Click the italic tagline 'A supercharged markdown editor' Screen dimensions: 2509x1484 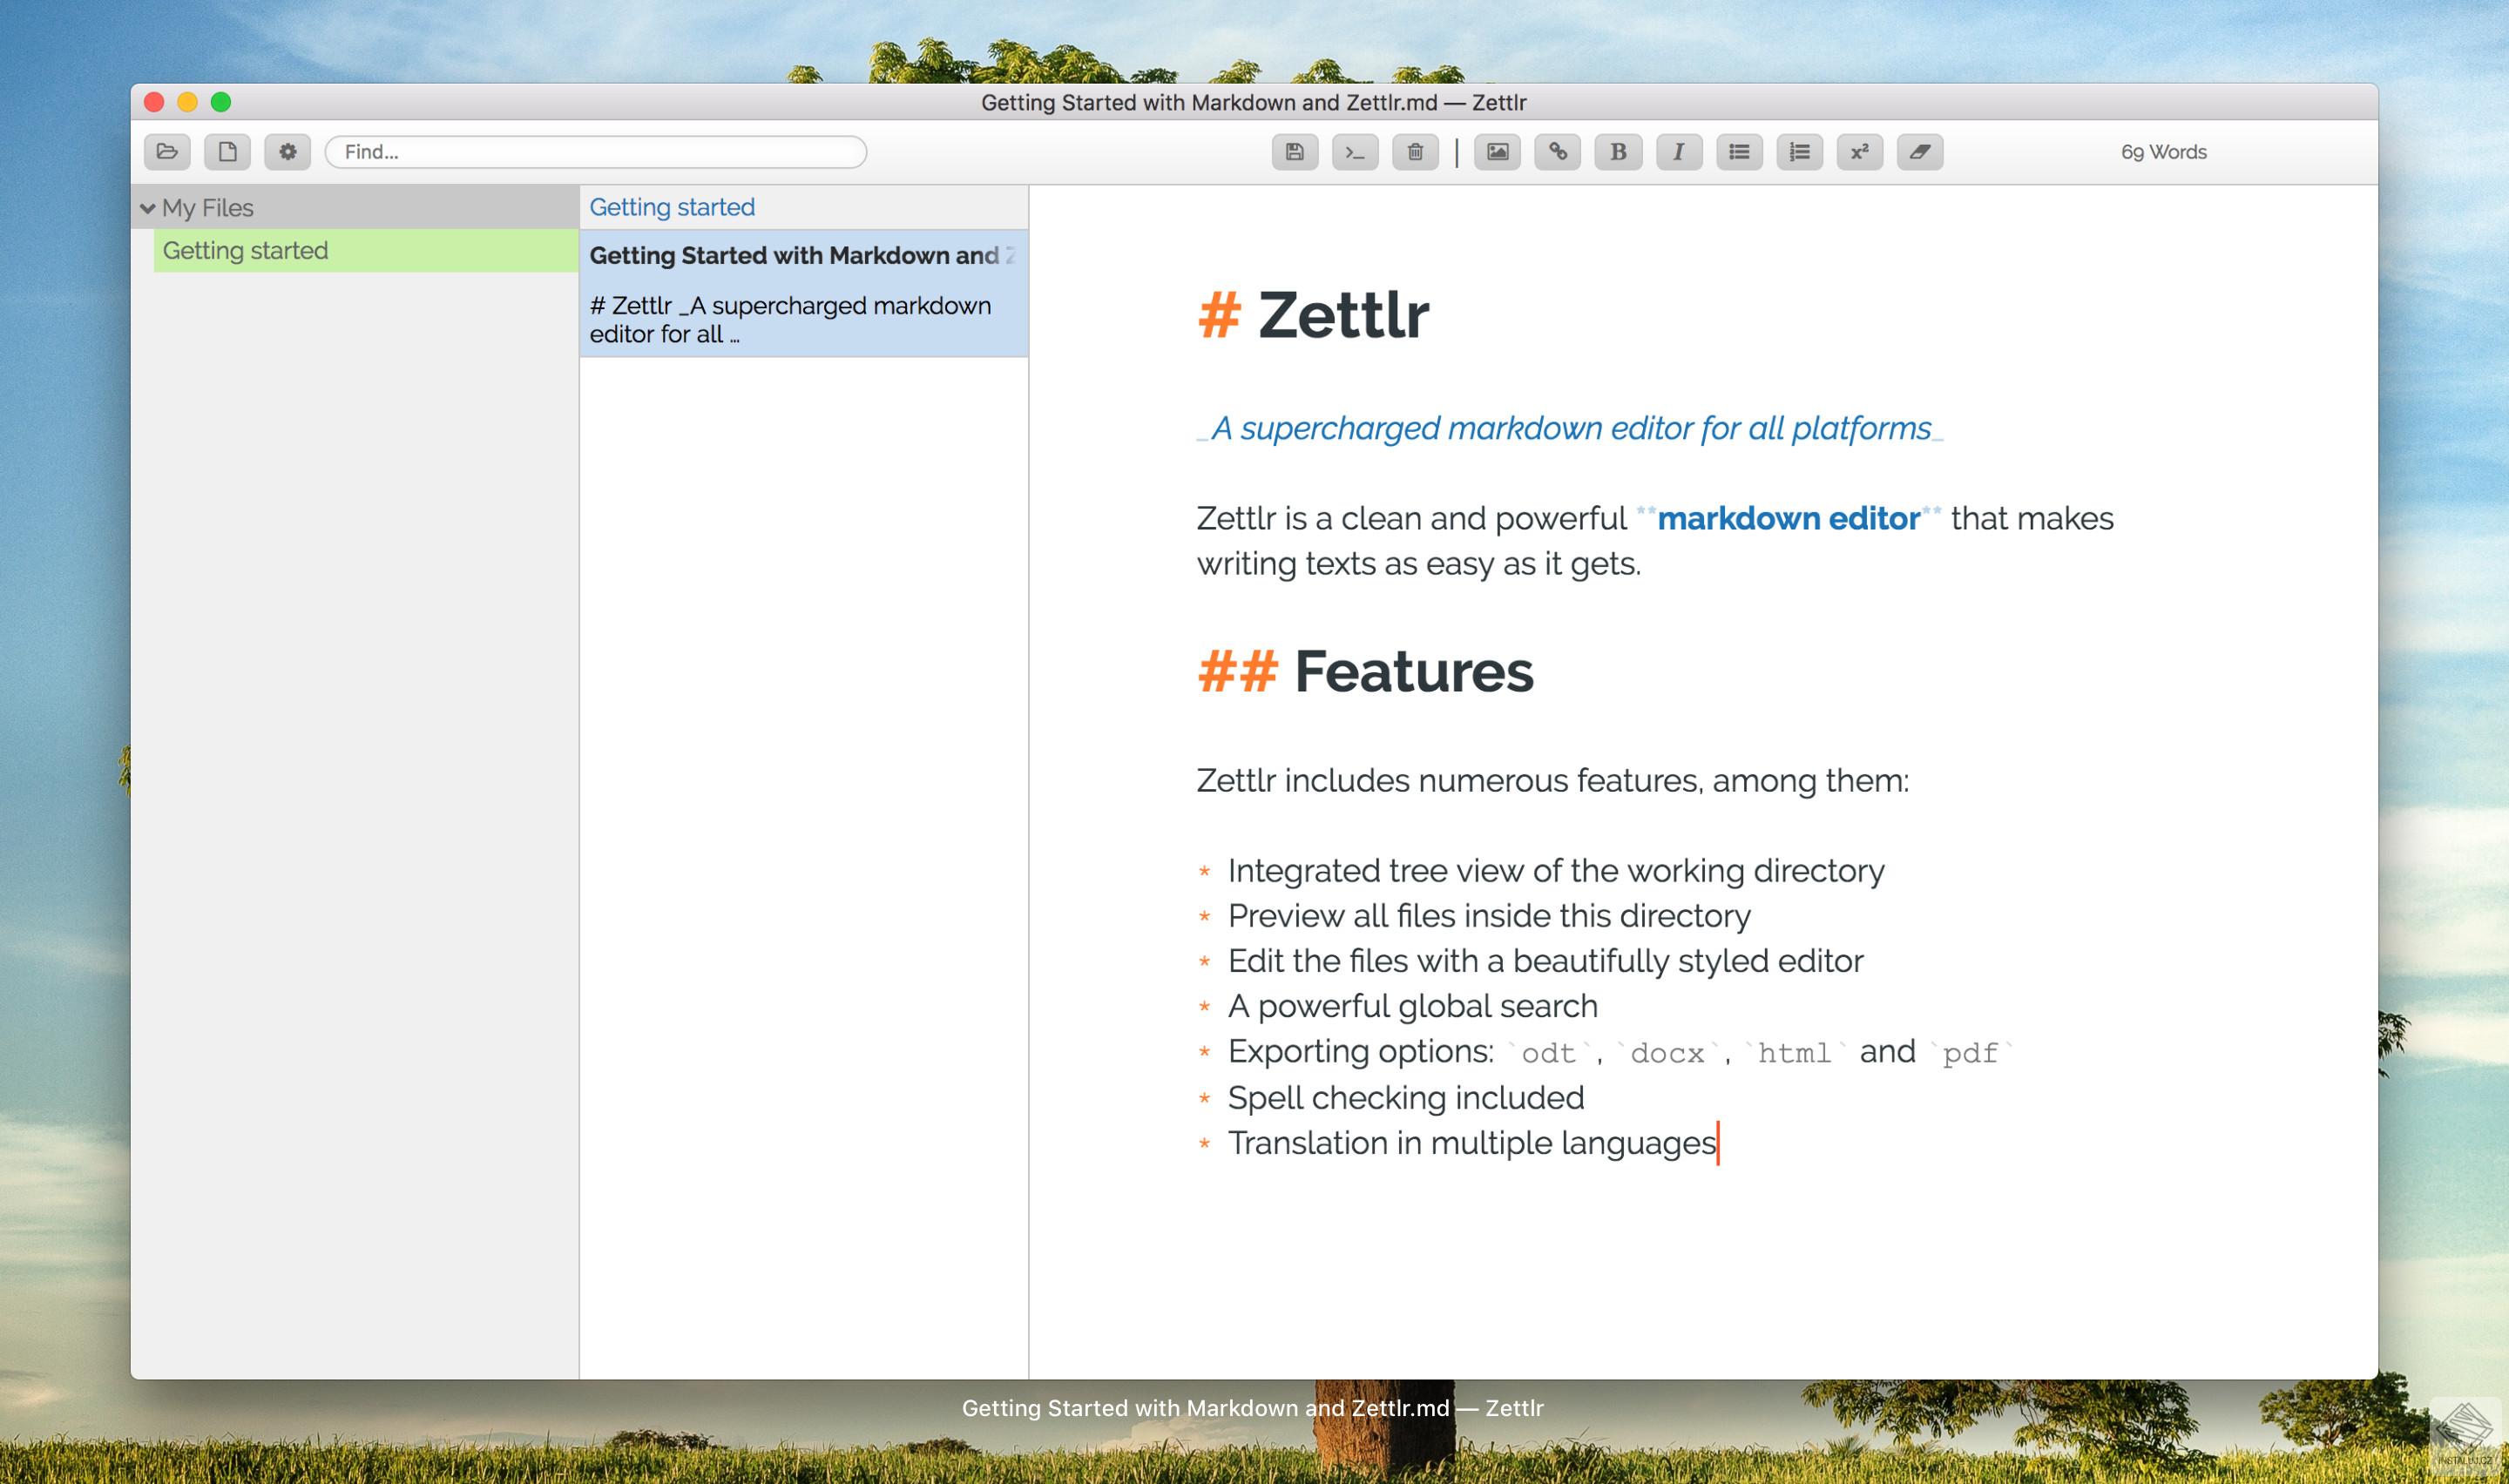pyautogui.click(x=1570, y=428)
